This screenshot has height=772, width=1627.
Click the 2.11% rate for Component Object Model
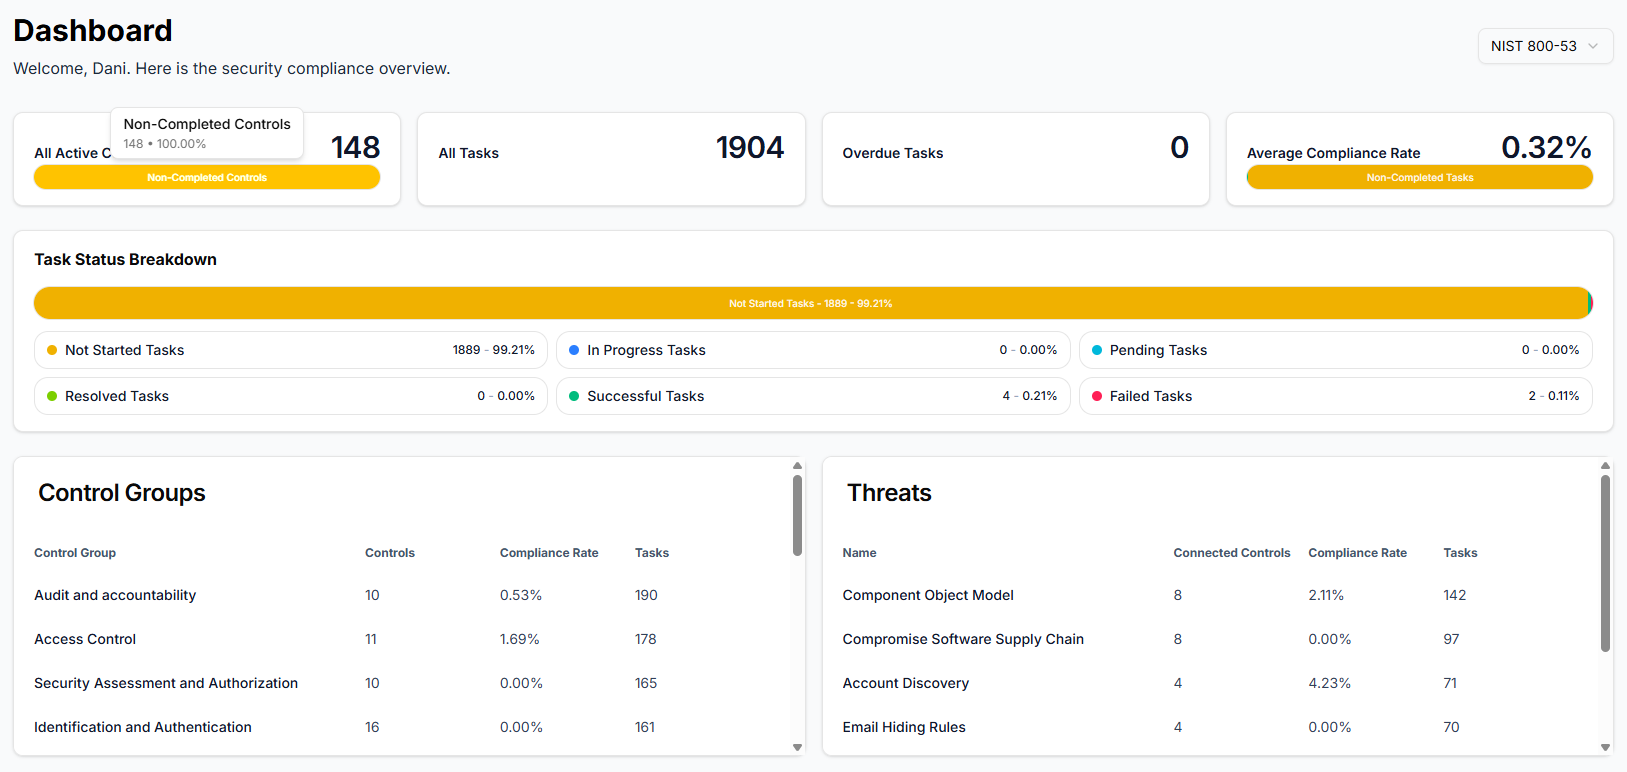1326,595
